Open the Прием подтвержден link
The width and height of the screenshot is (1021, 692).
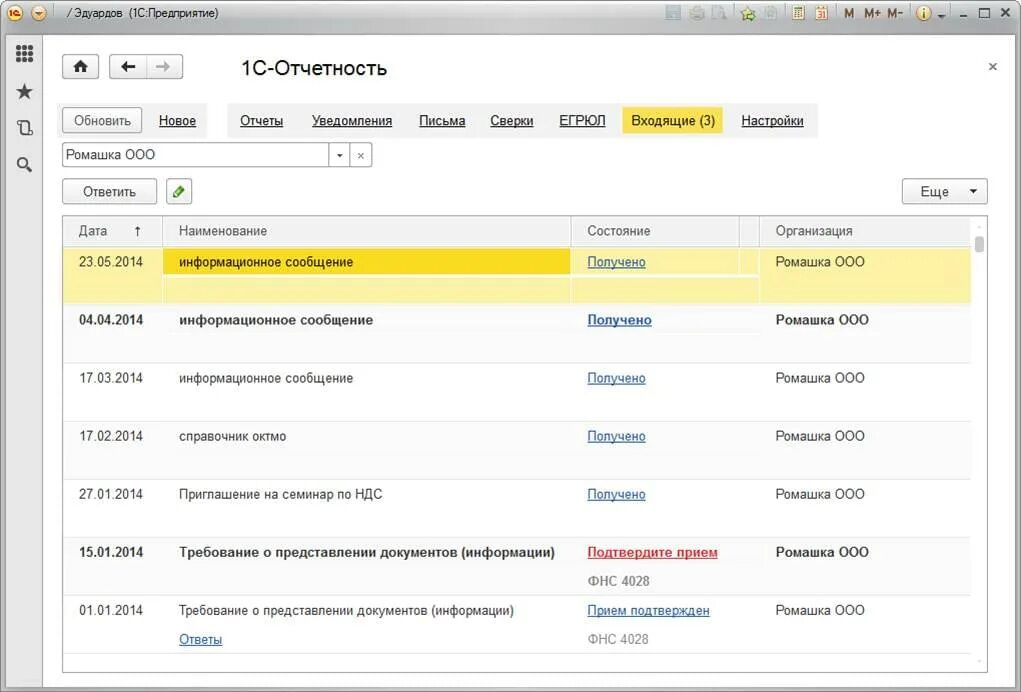tap(649, 611)
